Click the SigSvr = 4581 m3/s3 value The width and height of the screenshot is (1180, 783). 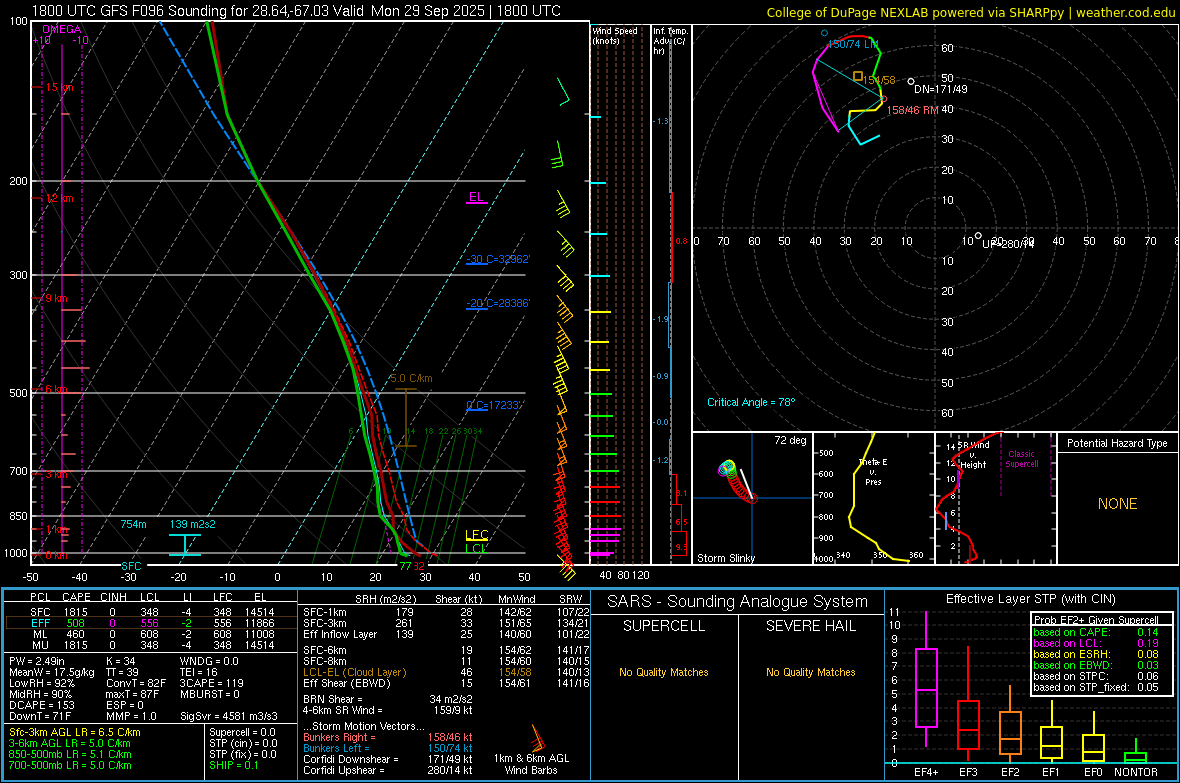[228, 716]
